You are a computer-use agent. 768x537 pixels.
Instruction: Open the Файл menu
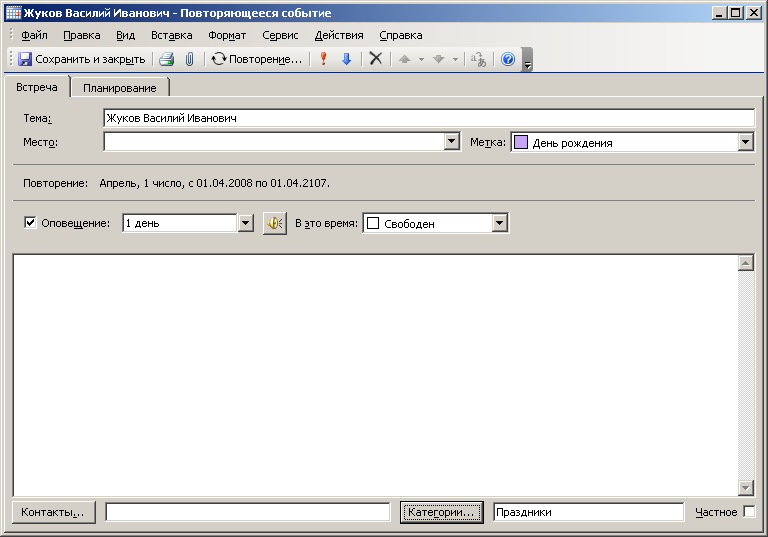click(x=34, y=35)
